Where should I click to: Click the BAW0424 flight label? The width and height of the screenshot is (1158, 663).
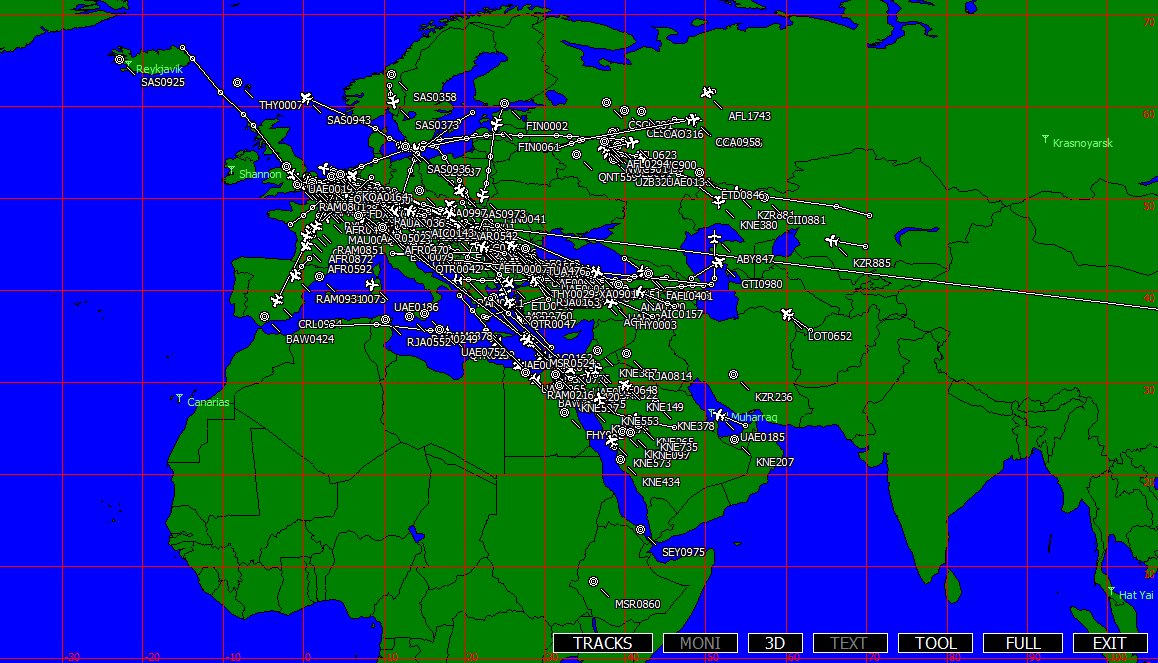[310, 339]
